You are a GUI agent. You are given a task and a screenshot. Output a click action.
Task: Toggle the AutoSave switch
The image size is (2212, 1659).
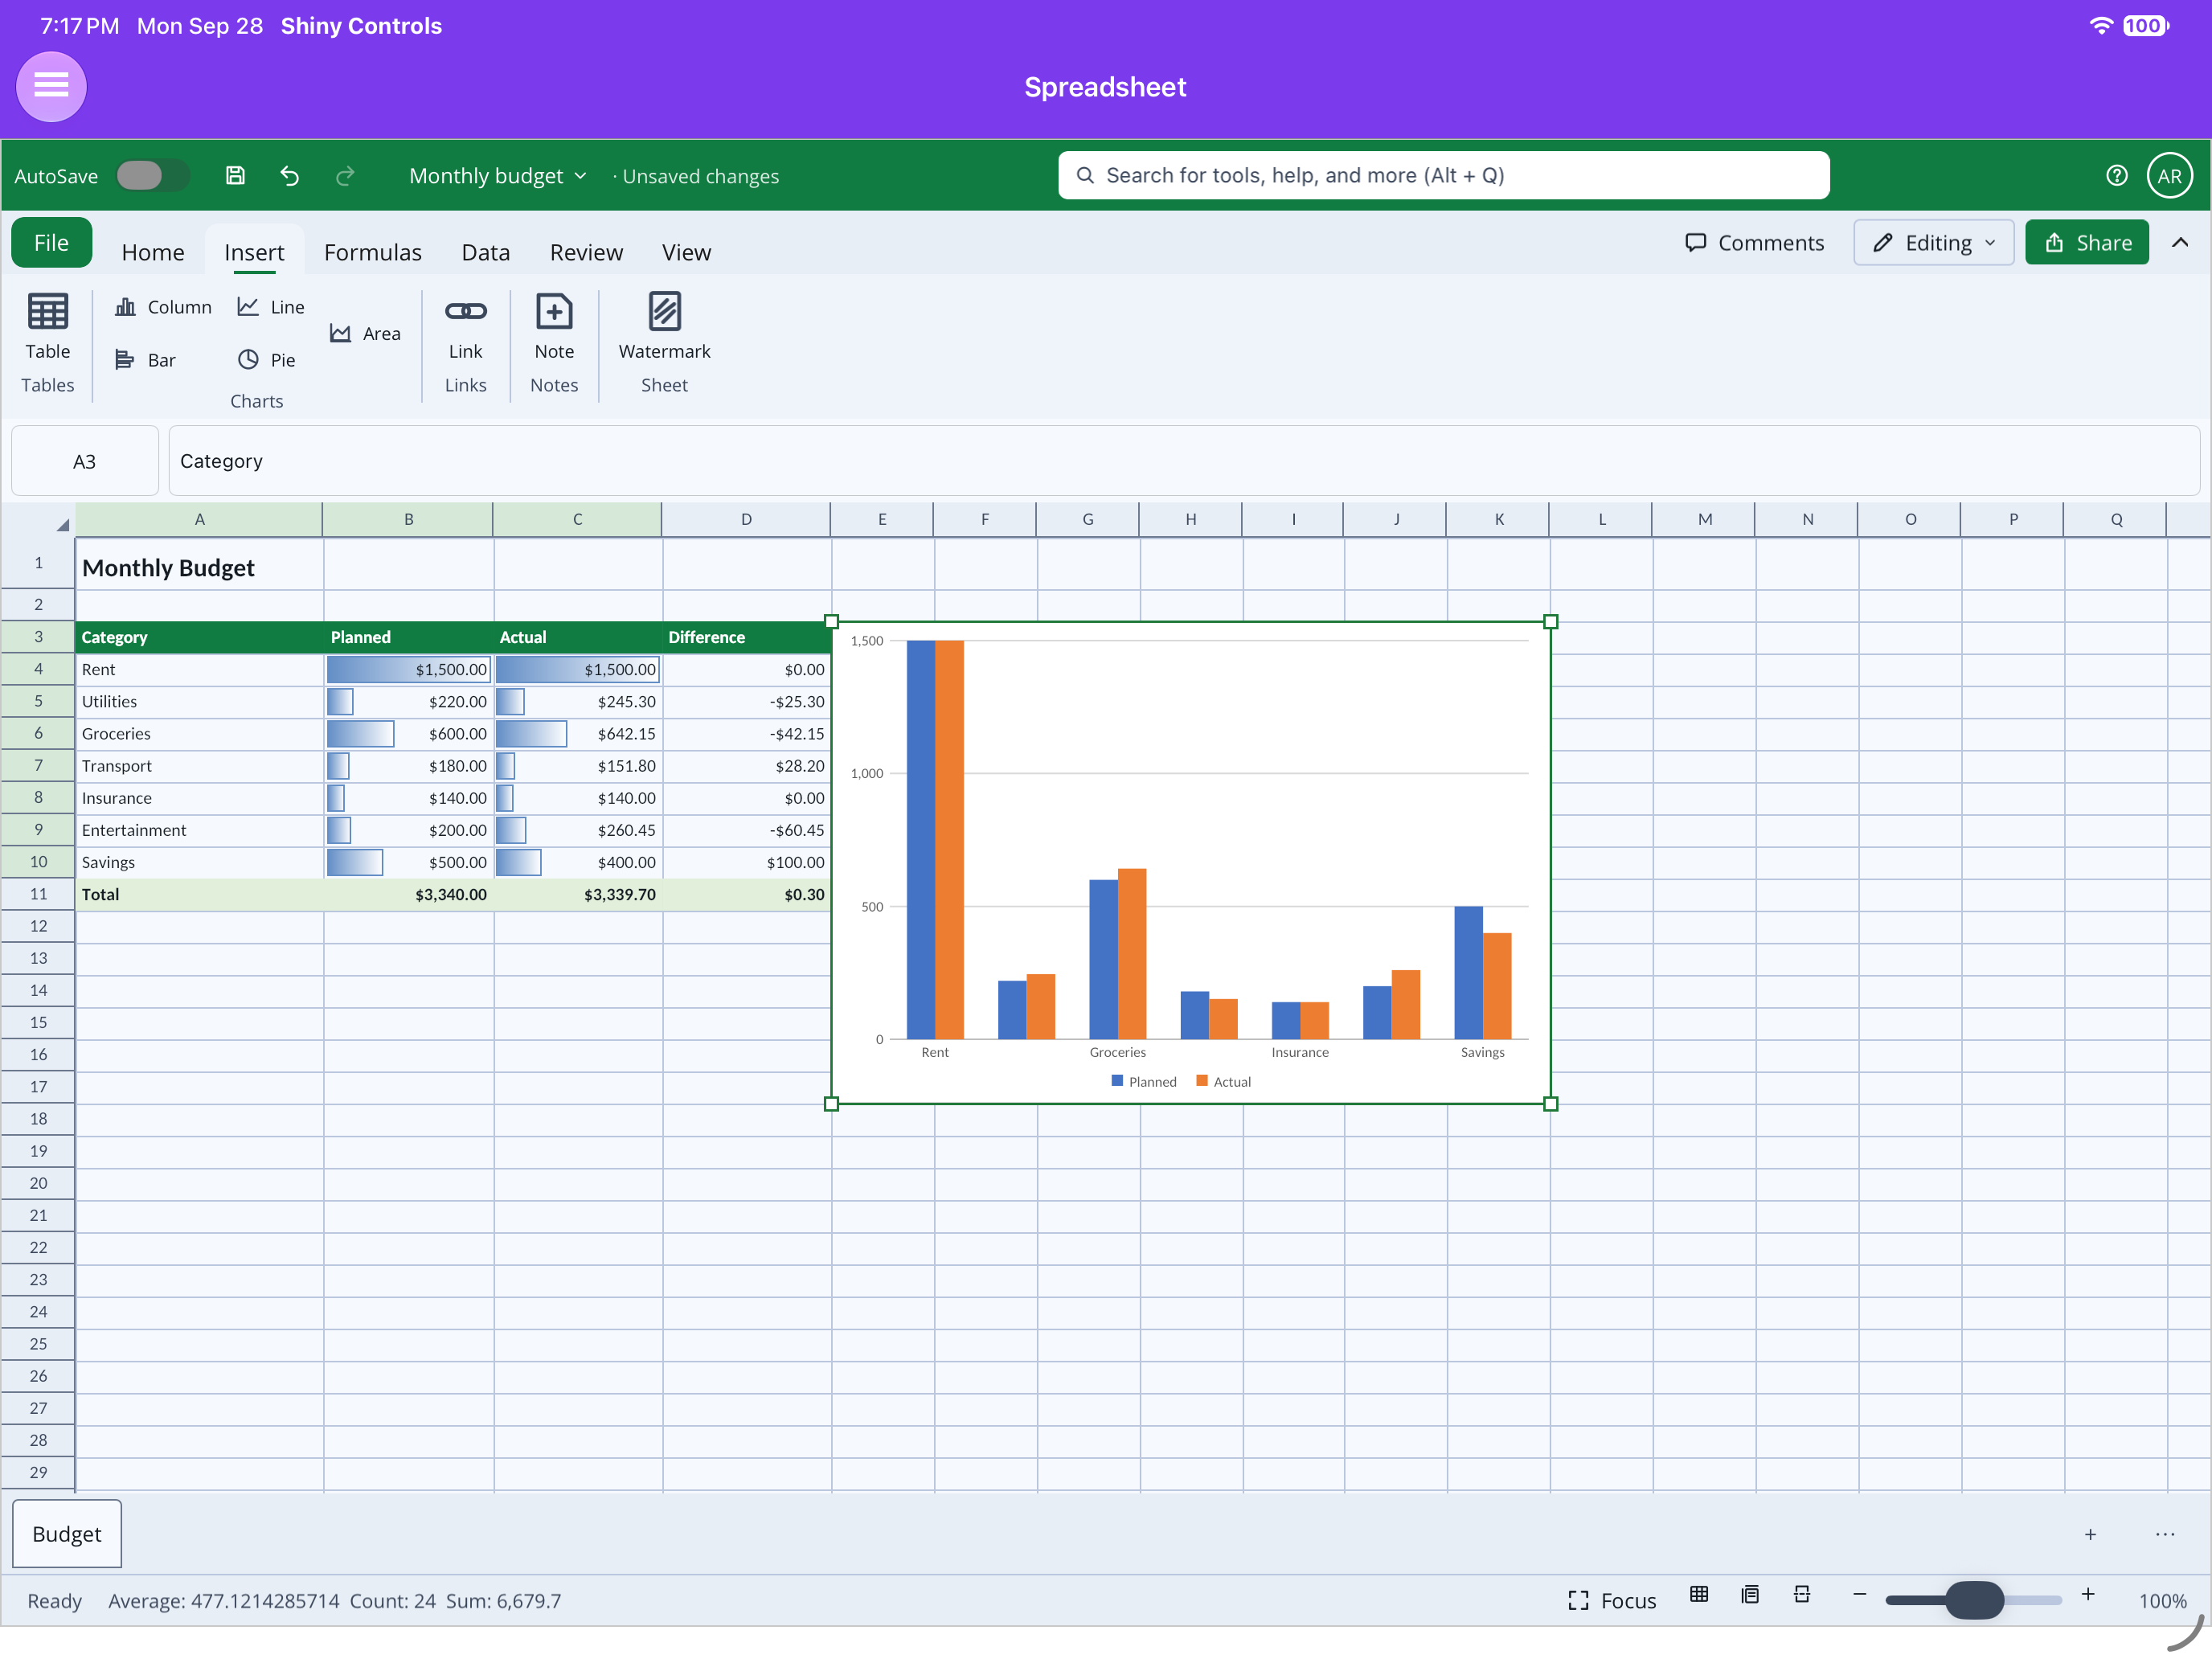tap(152, 176)
